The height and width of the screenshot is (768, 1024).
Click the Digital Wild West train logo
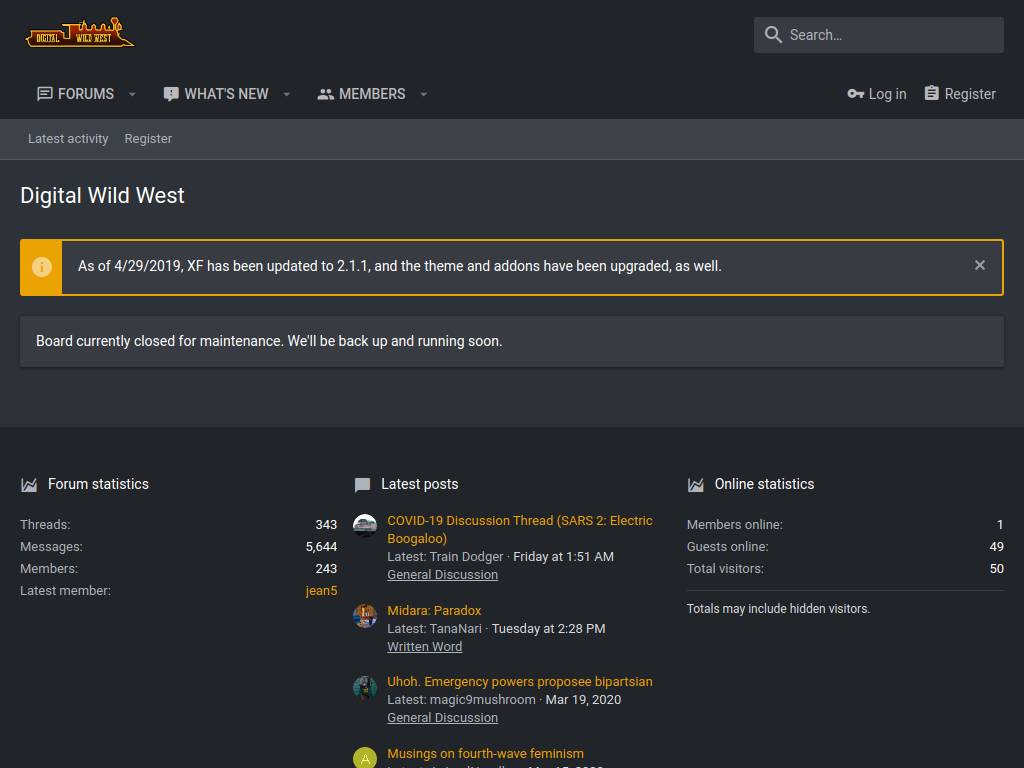(80, 33)
